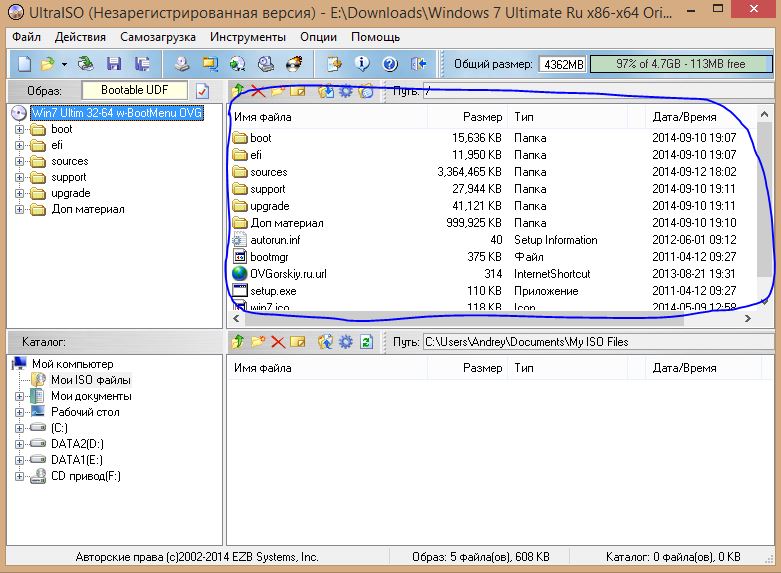
Task: Open the Опции menu
Action: [318, 37]
